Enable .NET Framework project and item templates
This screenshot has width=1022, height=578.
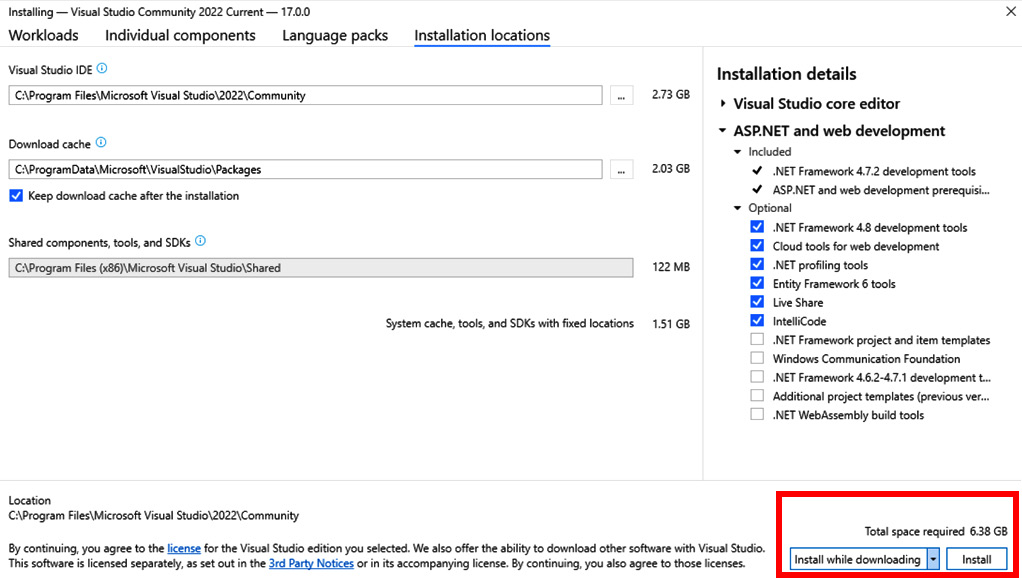(757, 340)
